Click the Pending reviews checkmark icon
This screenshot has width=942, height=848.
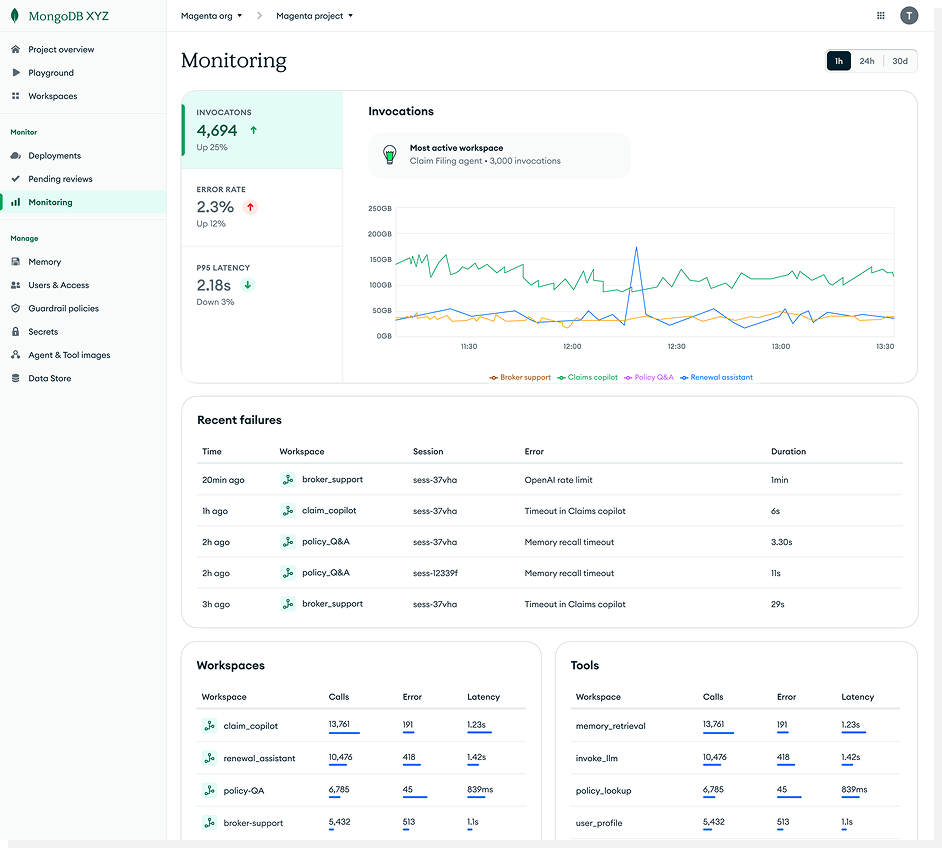point(16,179)
